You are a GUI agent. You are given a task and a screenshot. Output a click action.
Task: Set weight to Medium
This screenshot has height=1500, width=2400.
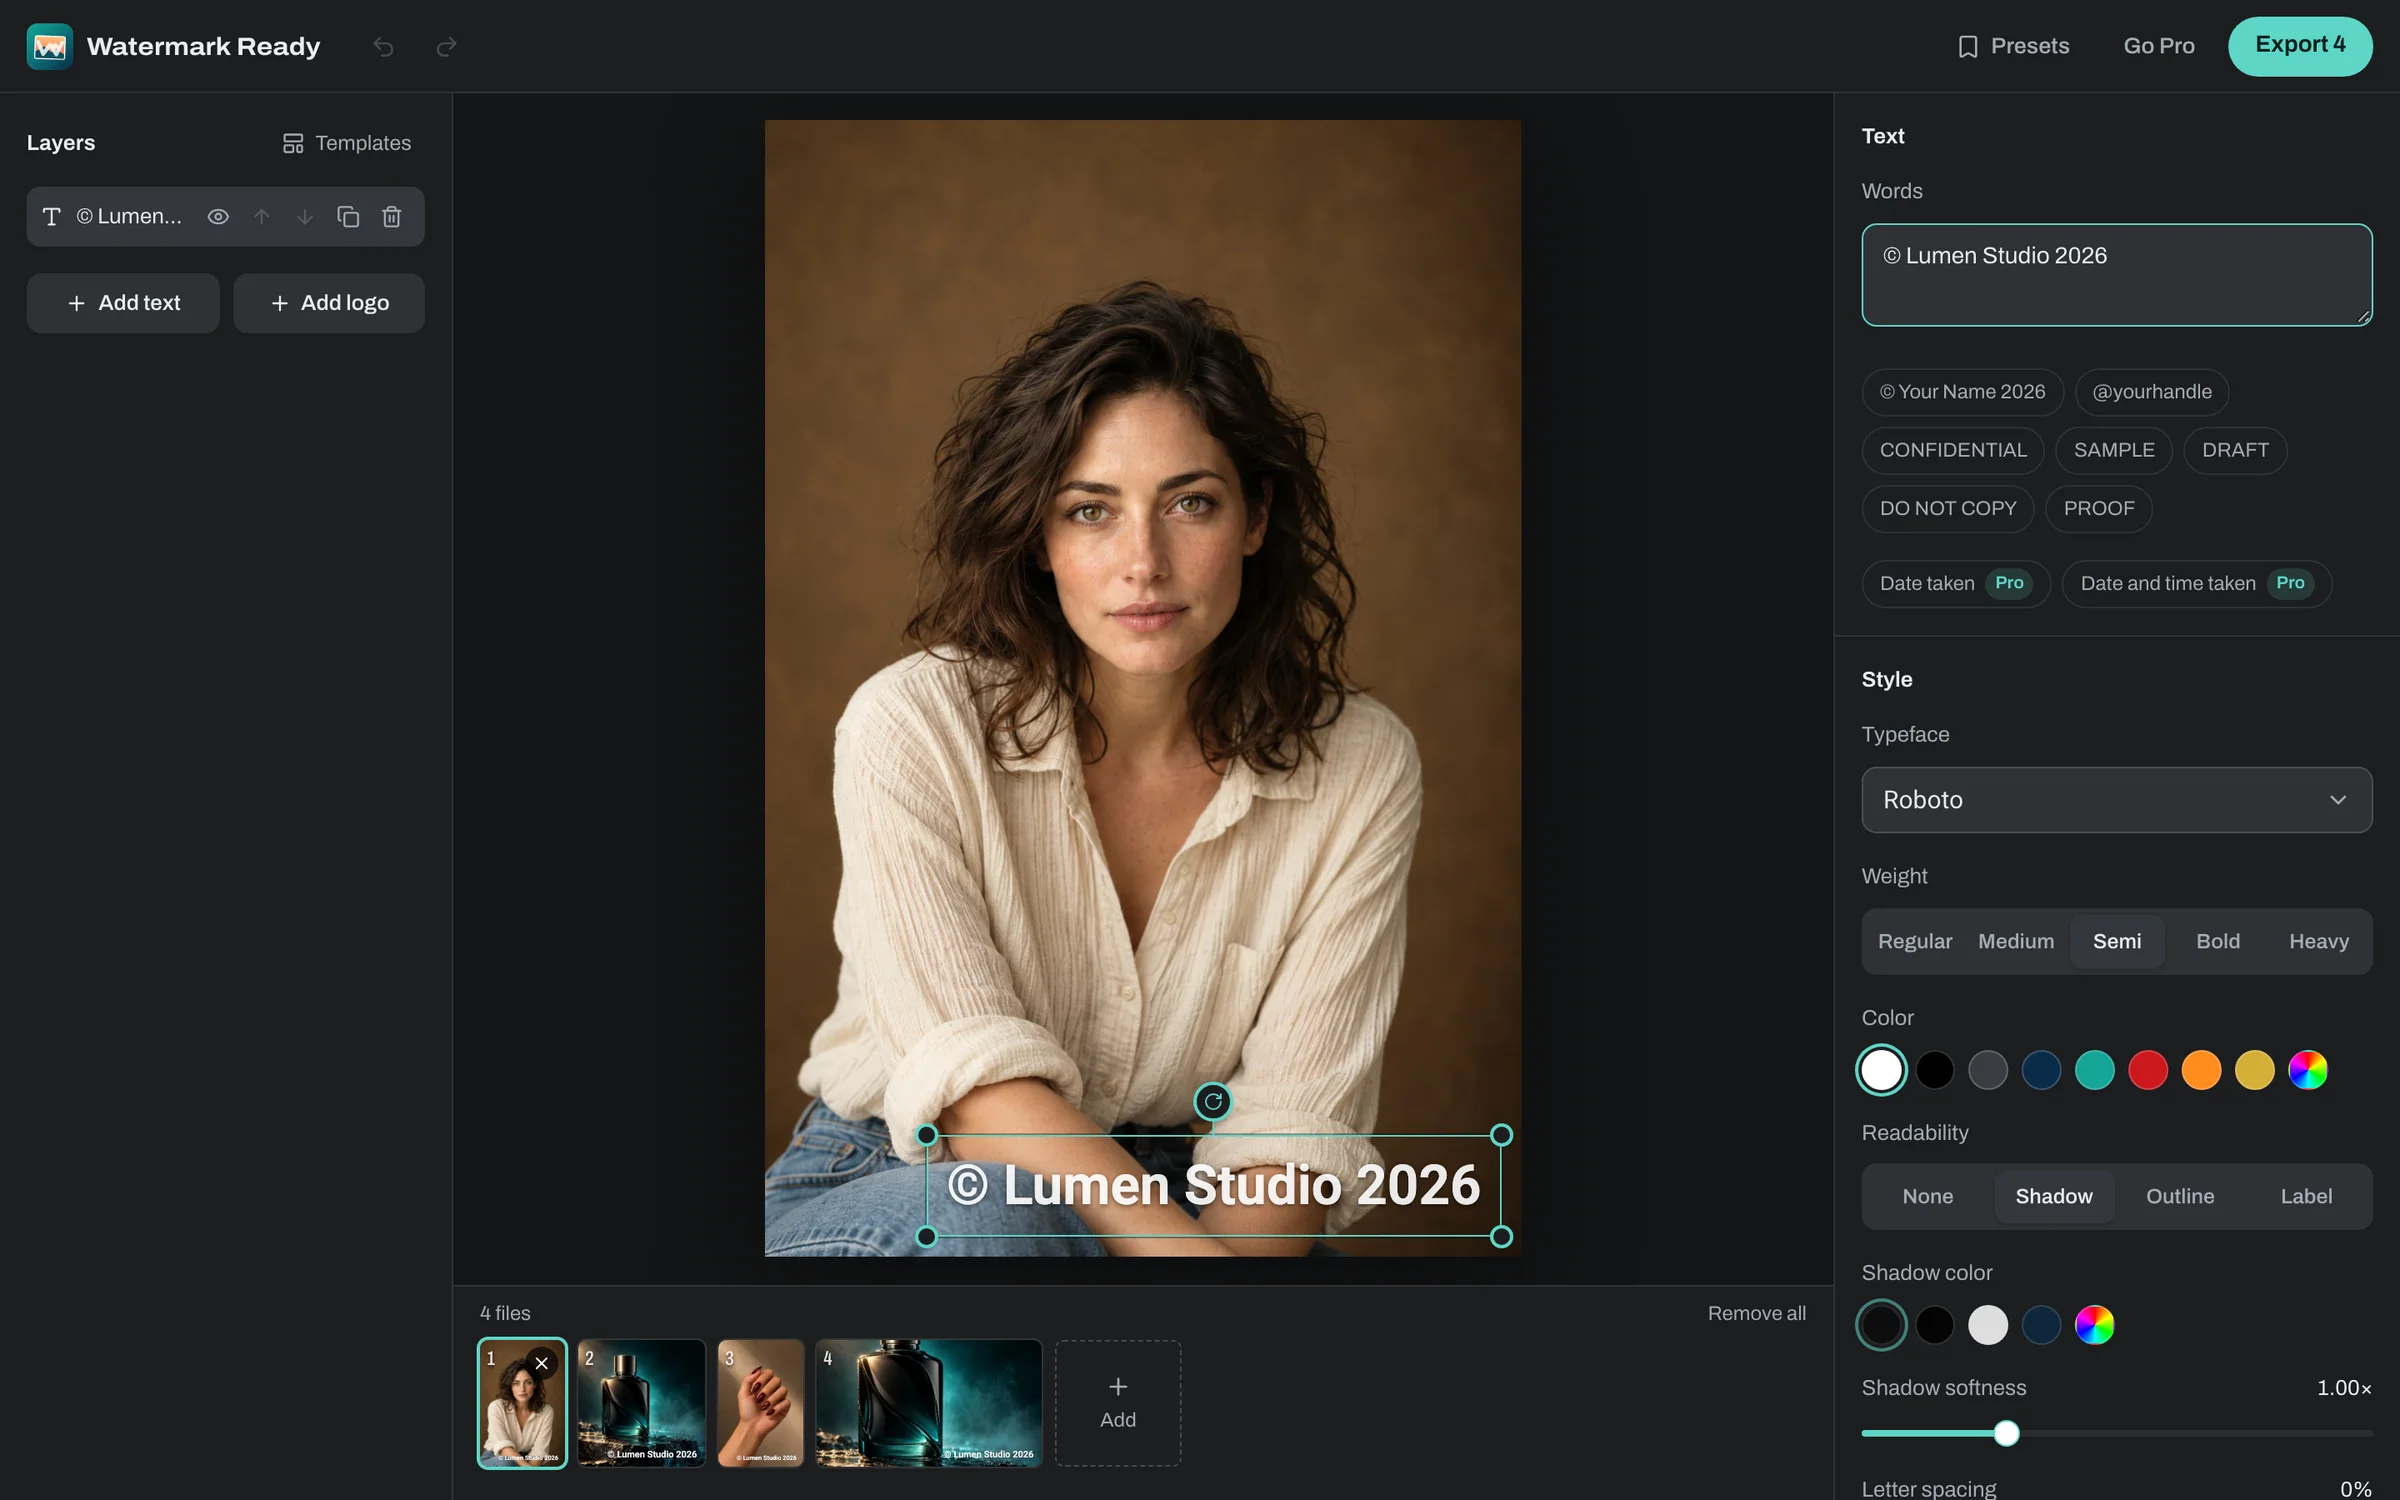tap(2016, 941)
